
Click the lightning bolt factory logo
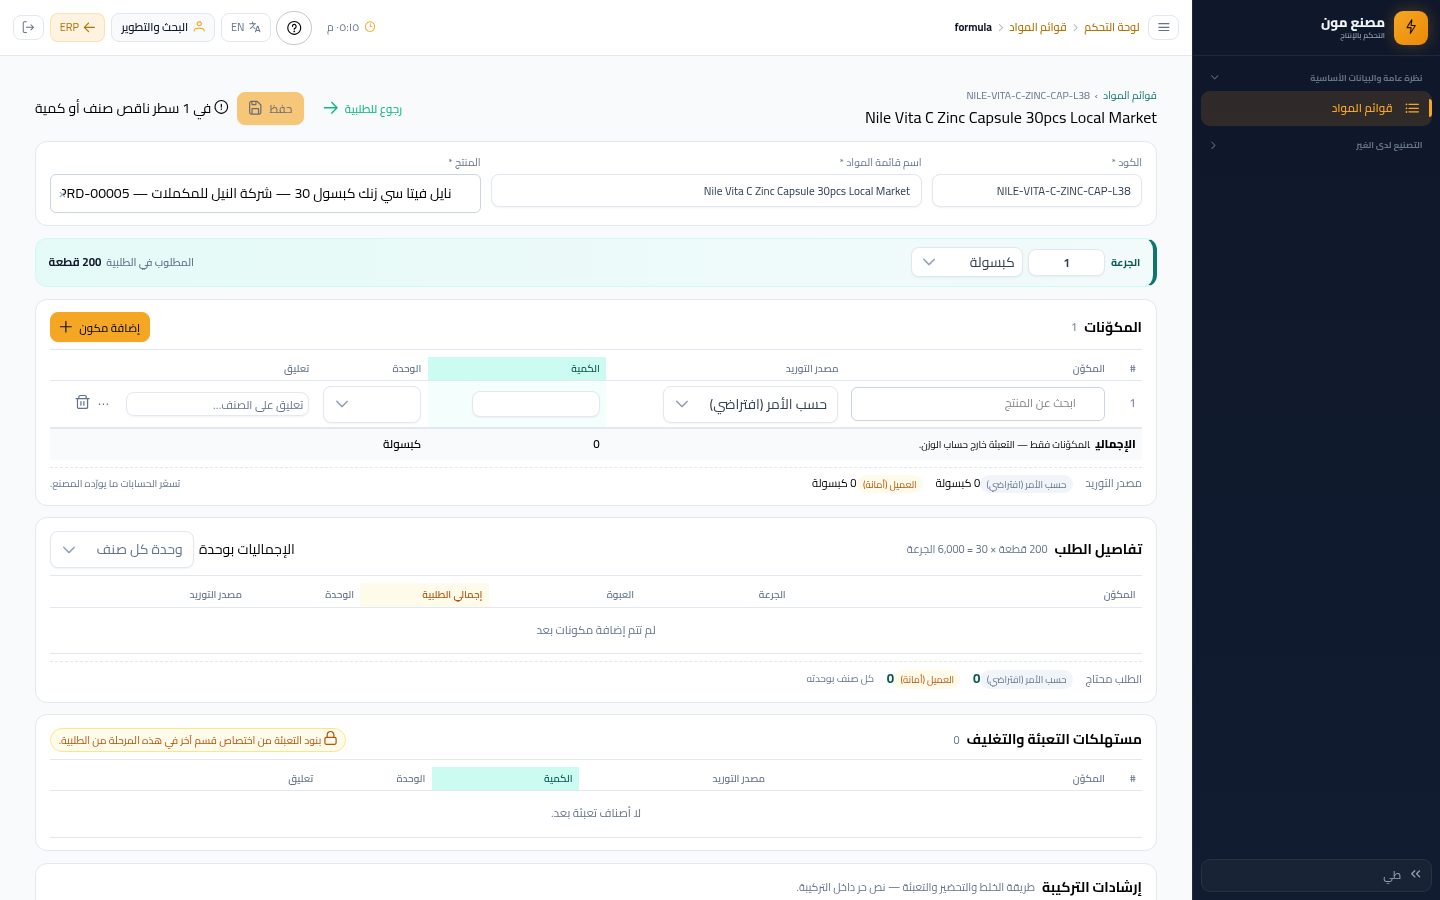(x=1411, y=27)
